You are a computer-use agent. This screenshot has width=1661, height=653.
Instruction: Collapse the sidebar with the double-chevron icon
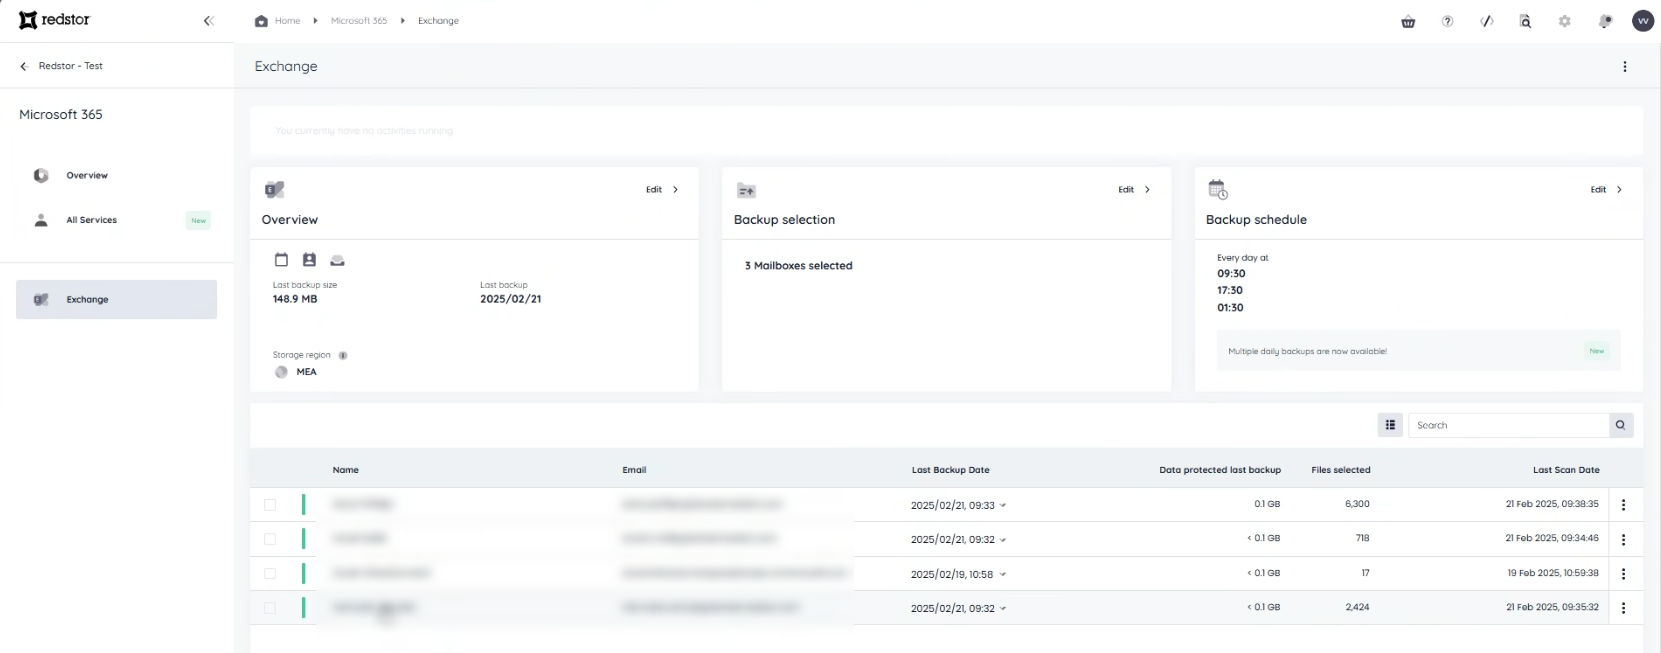pos(208,21)
